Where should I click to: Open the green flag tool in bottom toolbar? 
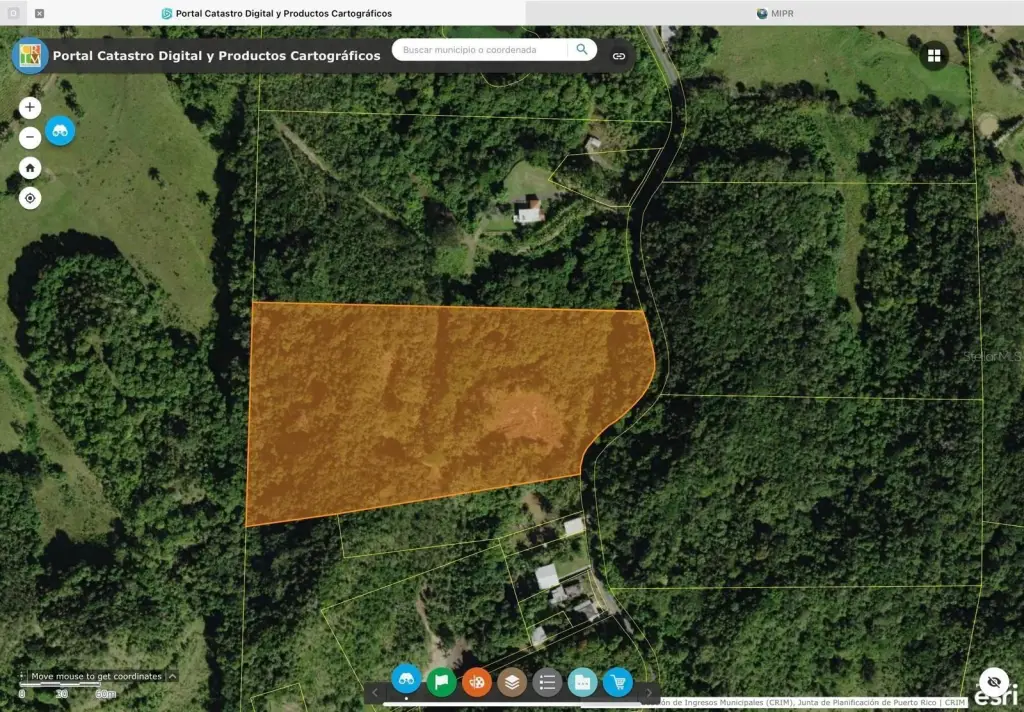[x=441, y=682]
